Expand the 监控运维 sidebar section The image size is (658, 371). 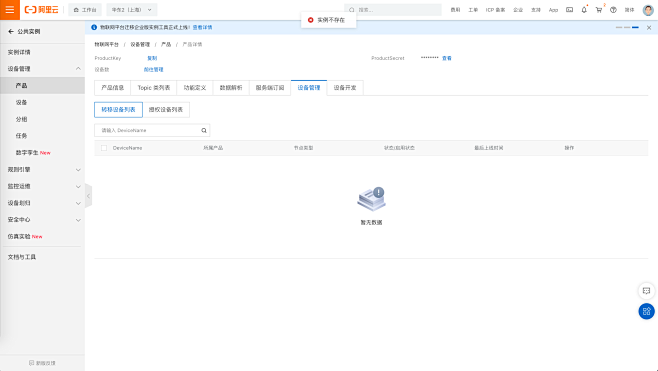(x=42, y=186)
